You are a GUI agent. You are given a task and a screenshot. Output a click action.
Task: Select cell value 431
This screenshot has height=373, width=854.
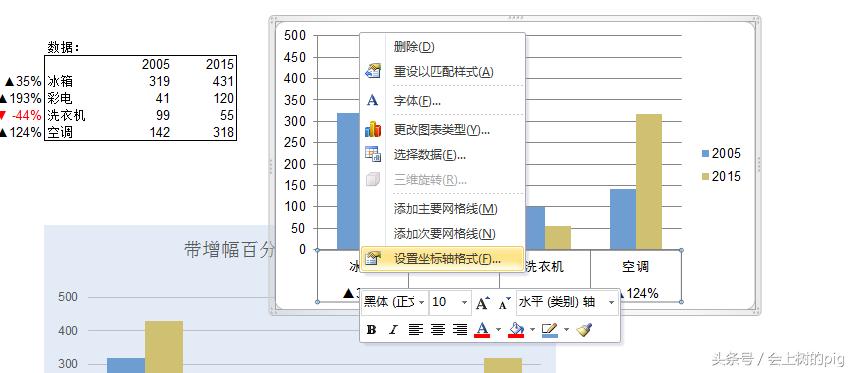pyautogui.click(x=223, y=82)
